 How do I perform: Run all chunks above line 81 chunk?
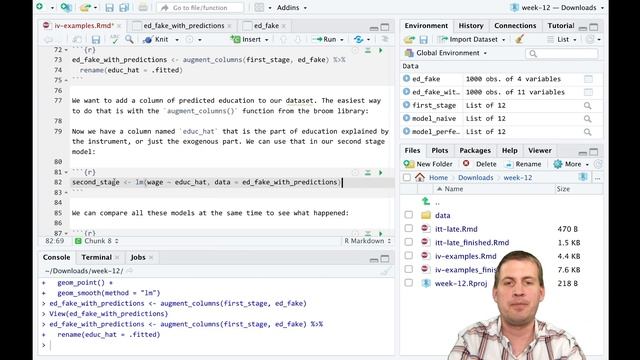pyautogui.click(x=368, y=173)
